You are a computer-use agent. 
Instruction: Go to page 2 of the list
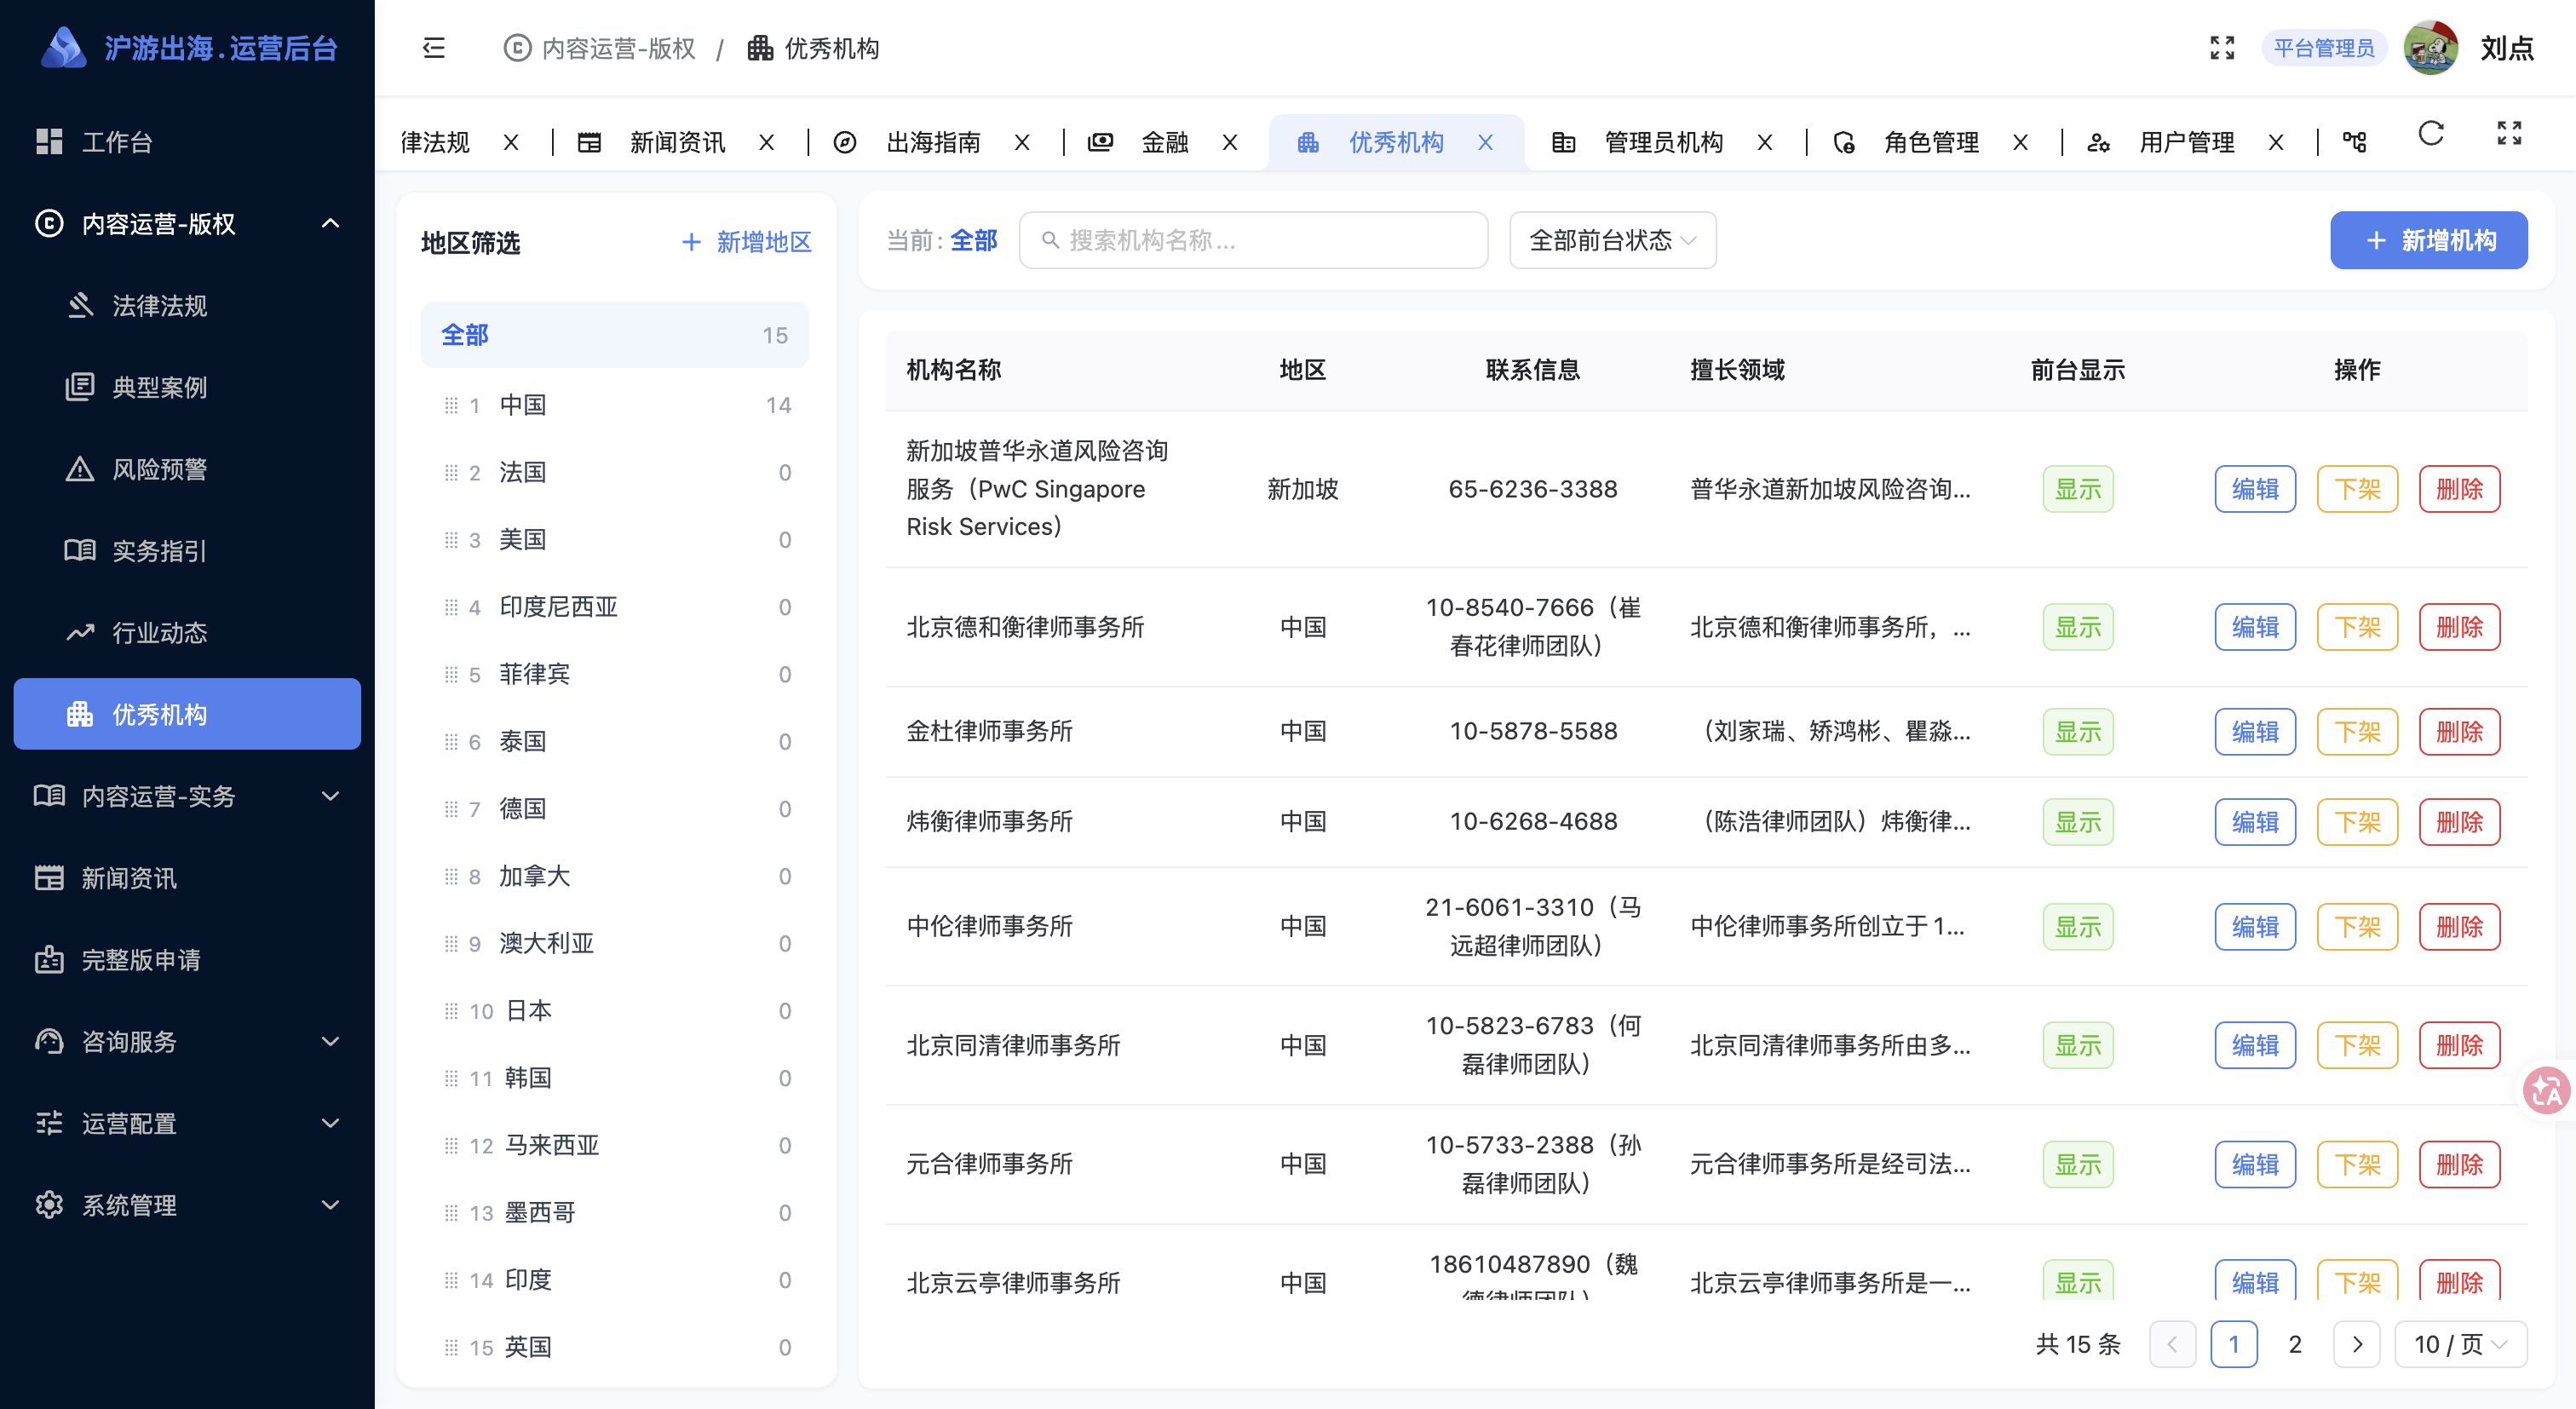coord(2295,1344)
